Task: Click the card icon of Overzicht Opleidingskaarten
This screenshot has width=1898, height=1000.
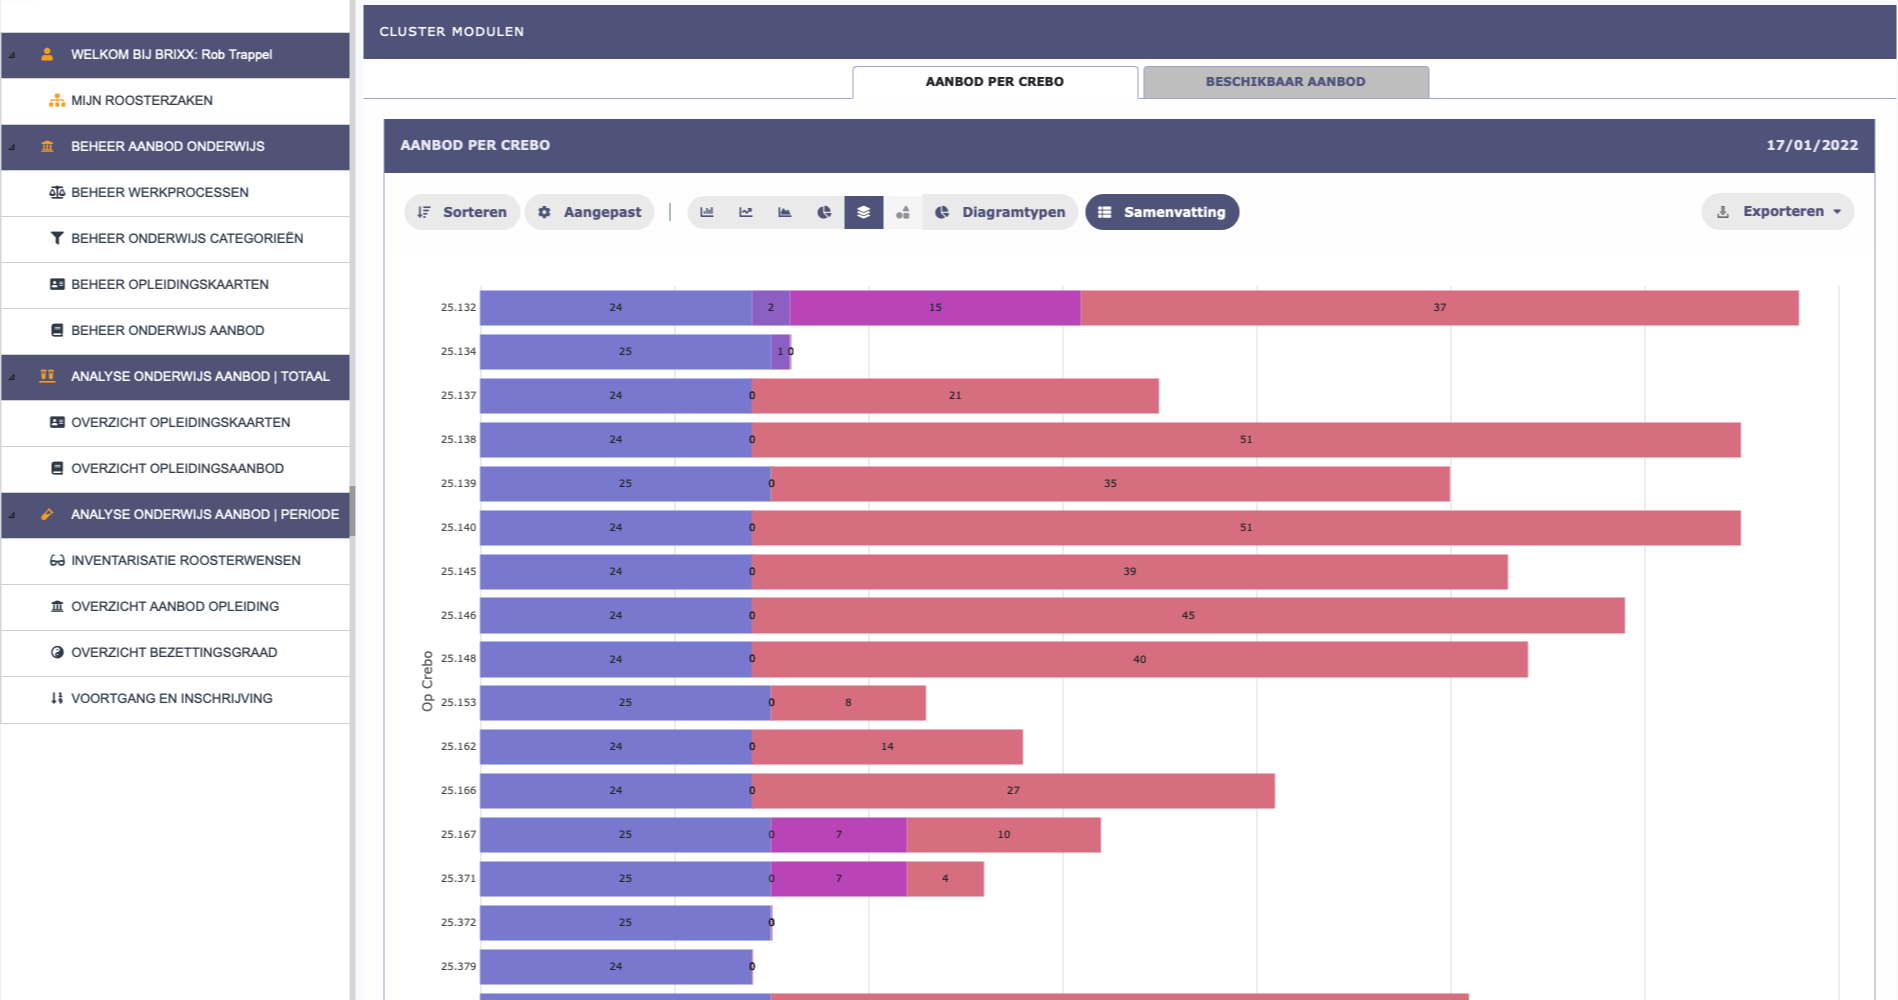Action: [57, 422]
